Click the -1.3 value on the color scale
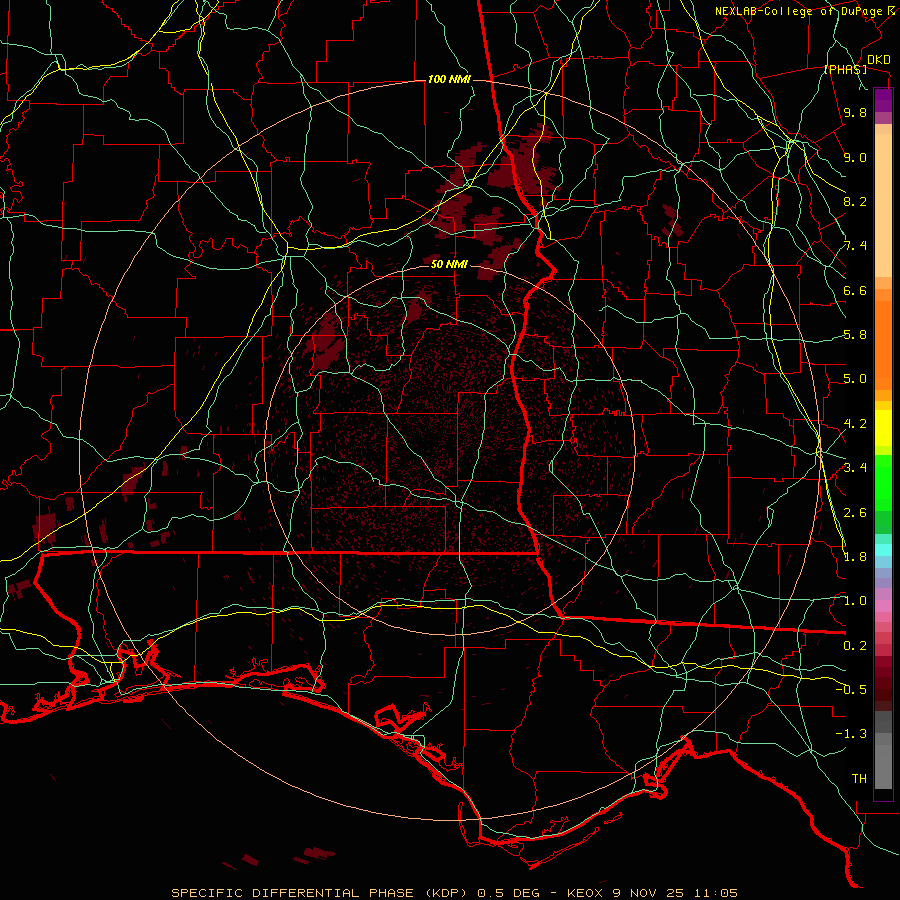 (x=851, y=734)
